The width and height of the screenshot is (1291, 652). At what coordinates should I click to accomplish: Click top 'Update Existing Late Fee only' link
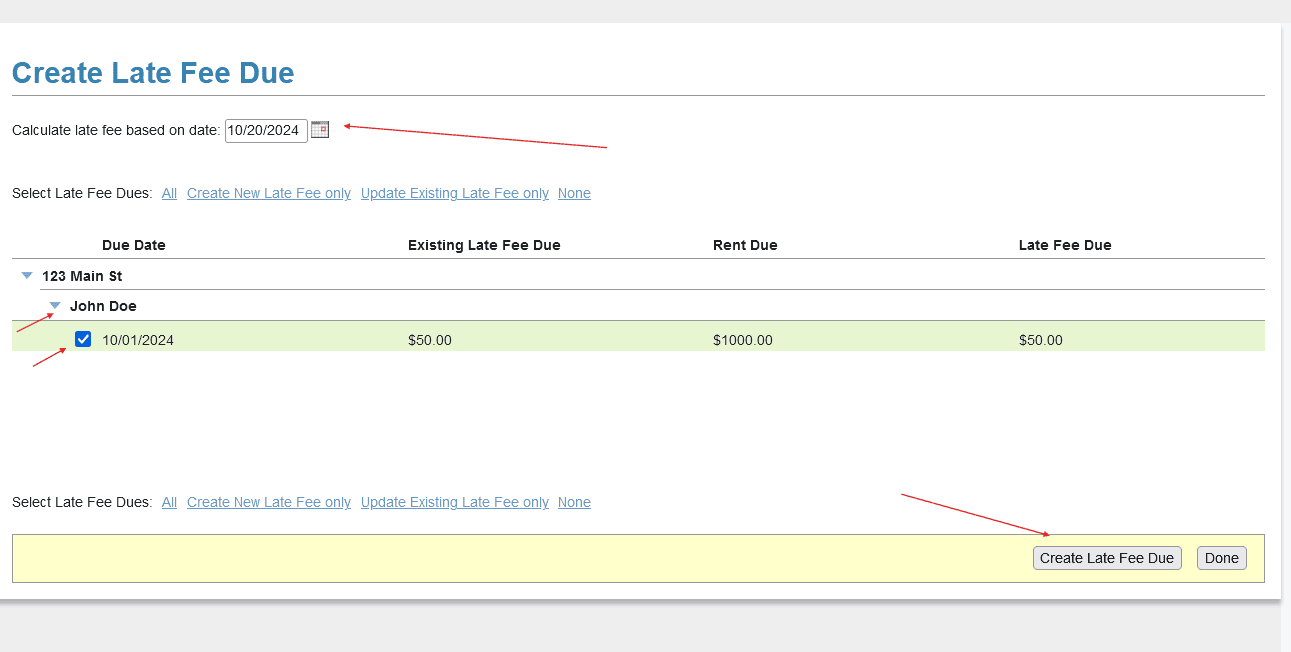[455, 193]
